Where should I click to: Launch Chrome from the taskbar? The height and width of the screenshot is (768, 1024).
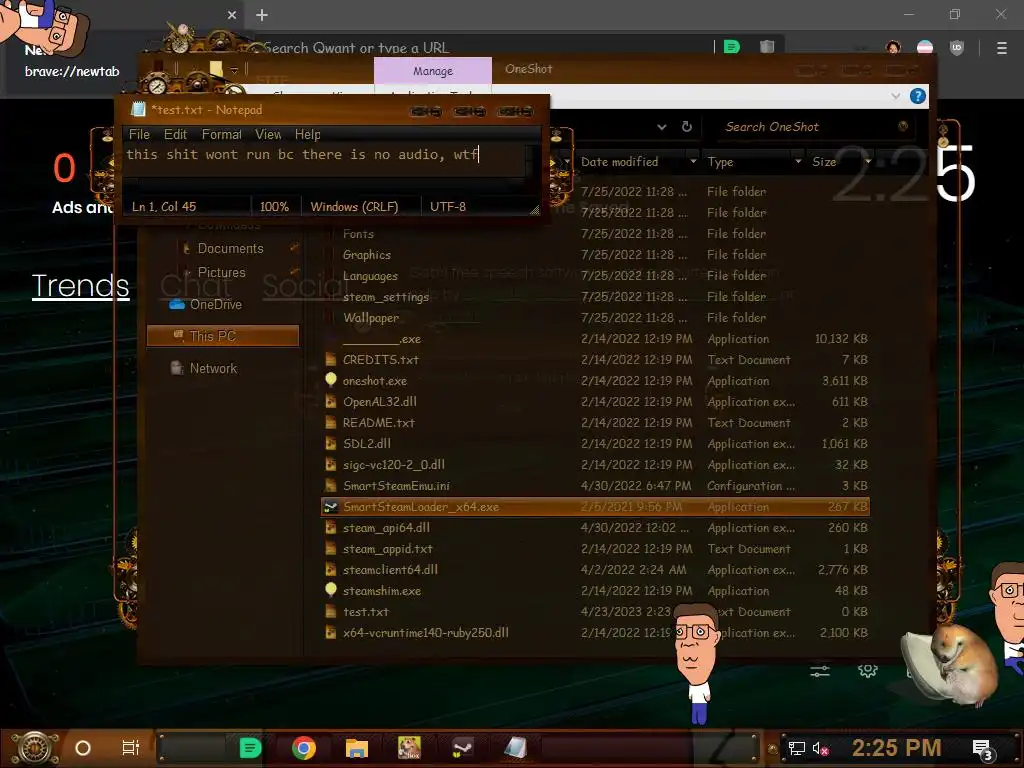(x=304, y=748)
